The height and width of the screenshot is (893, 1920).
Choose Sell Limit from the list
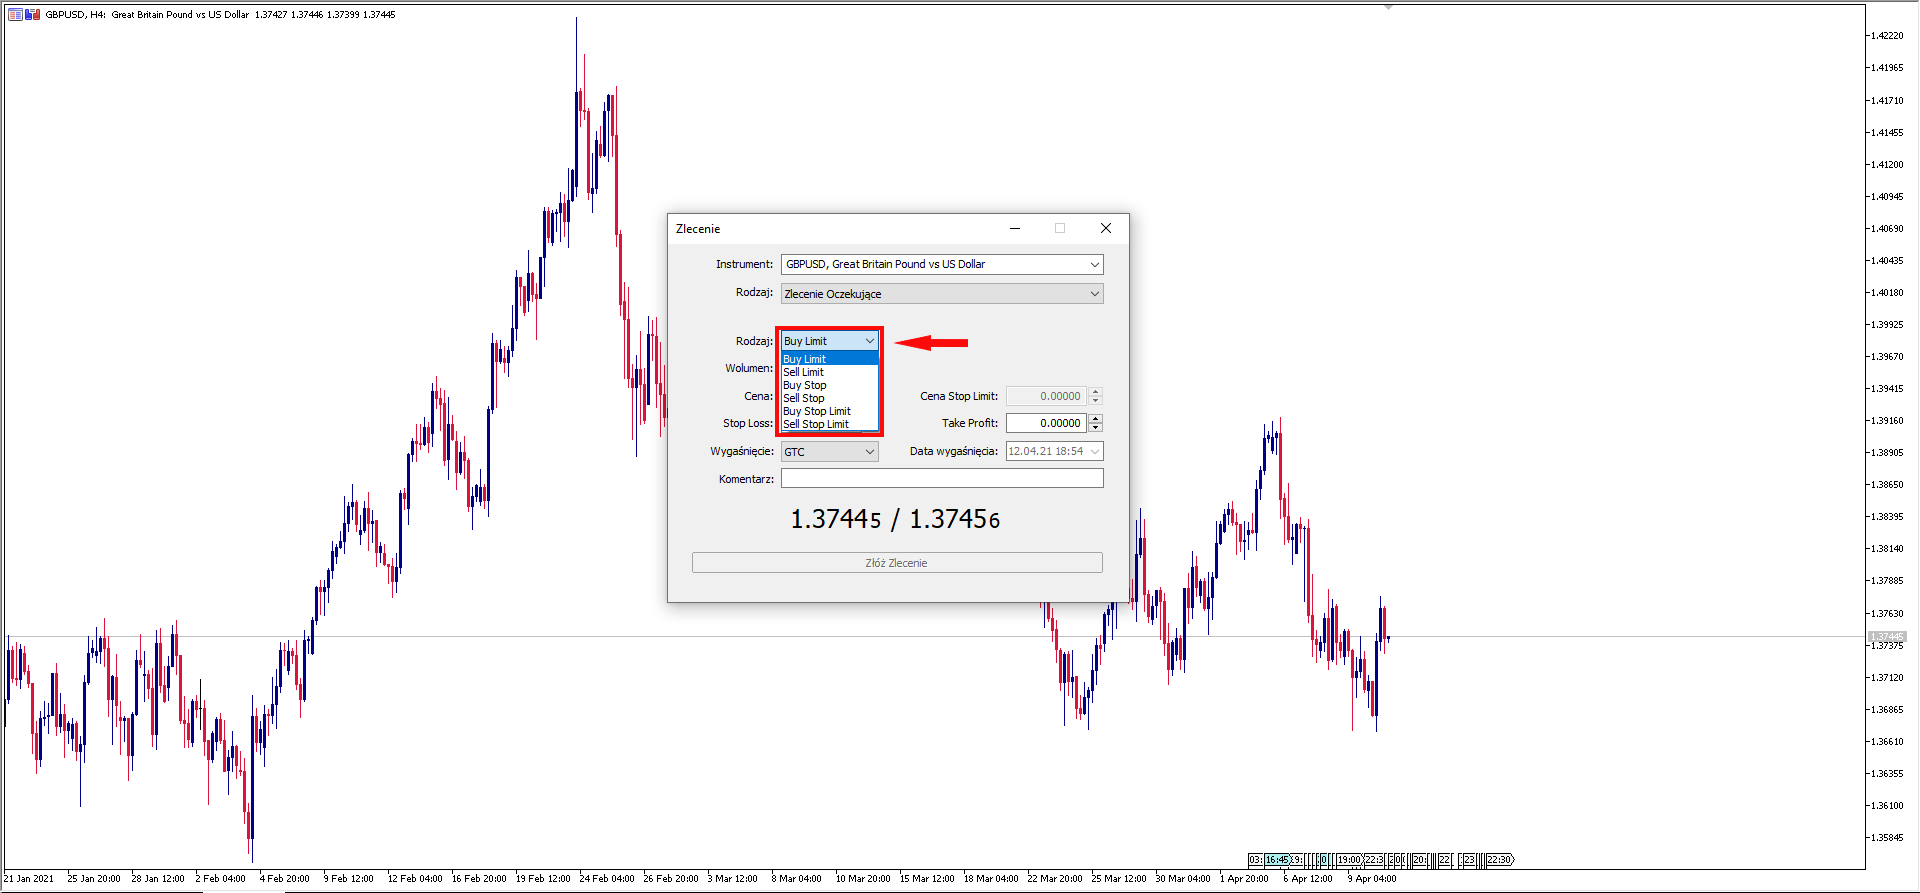pyautogui.click(x=829, y=372)
